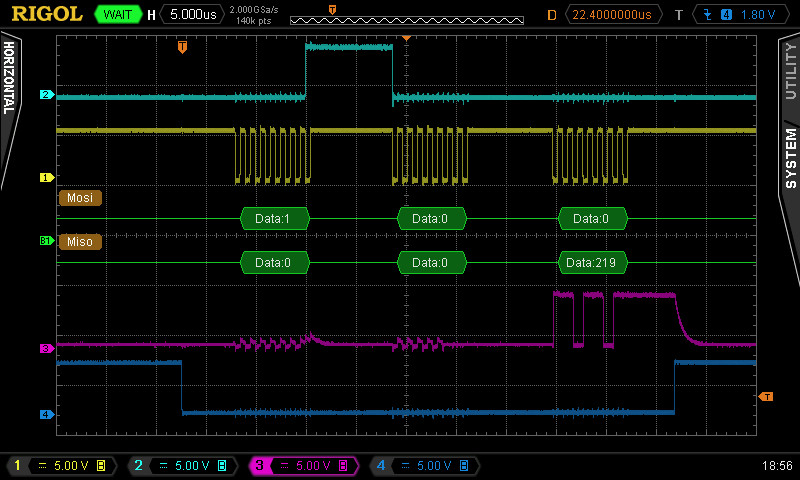Screen dimensions: 800x480
Task: Click the orange T marker at top-left of grid
Action: (x=182, y=47)
